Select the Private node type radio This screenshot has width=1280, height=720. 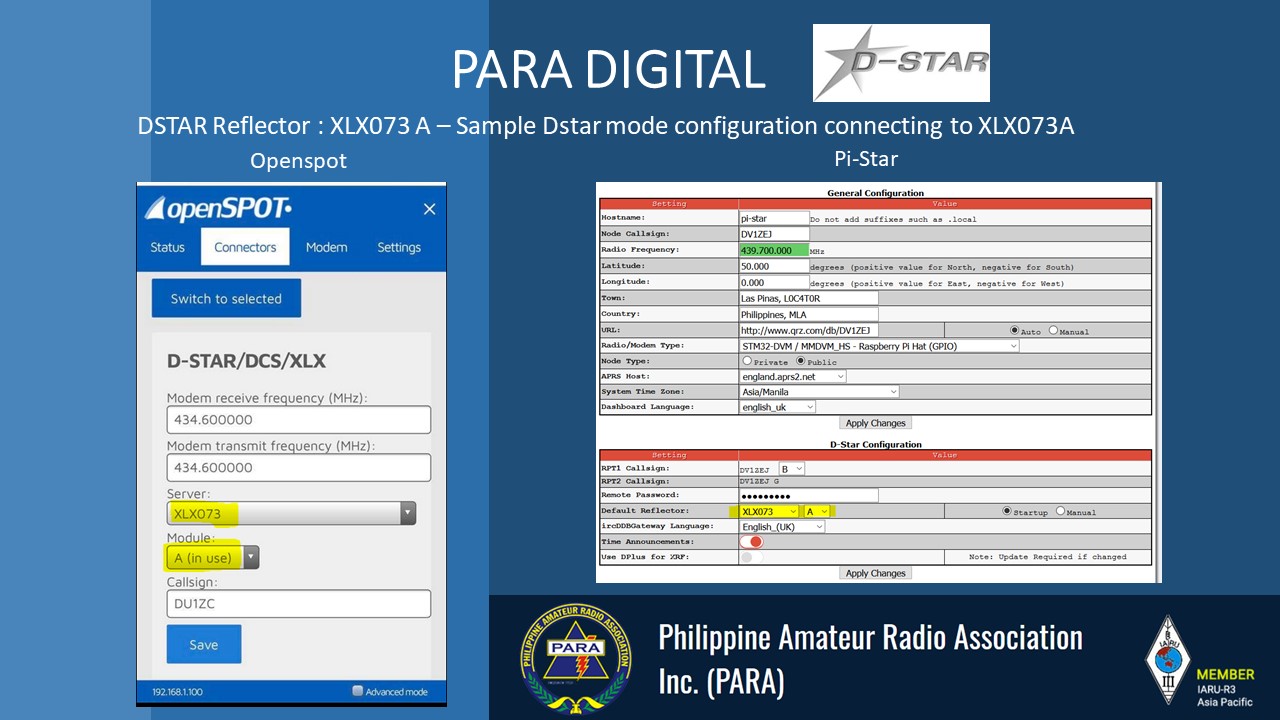747,361
